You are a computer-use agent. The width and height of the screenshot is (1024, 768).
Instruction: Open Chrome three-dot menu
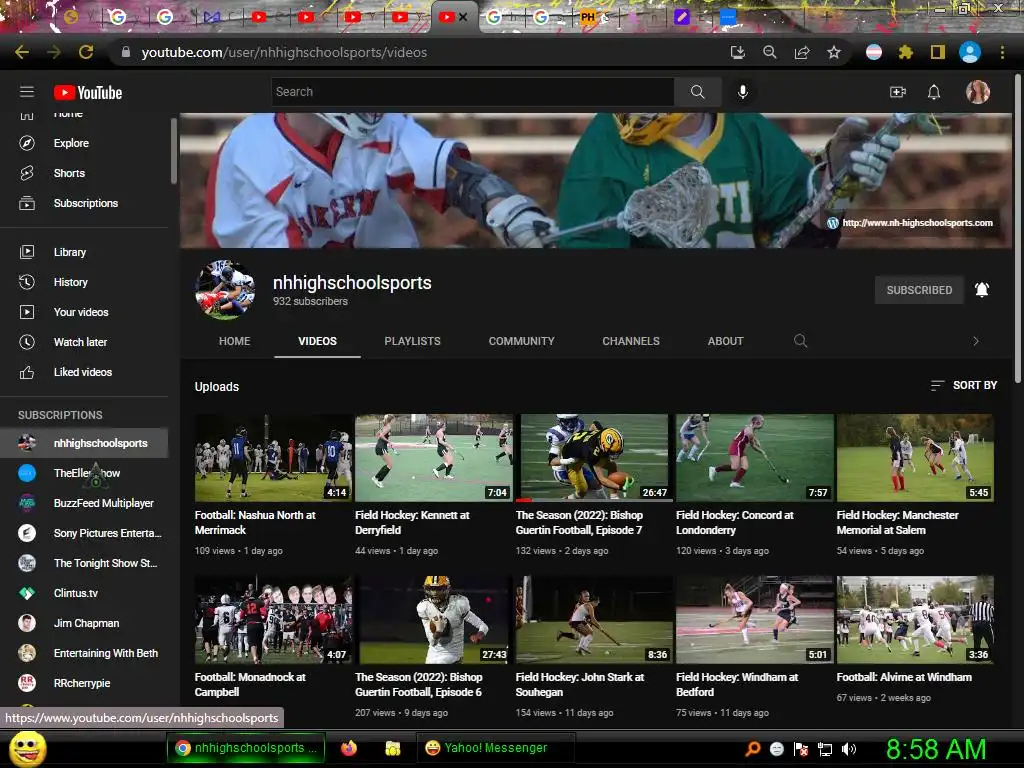tap(1002, 52)
